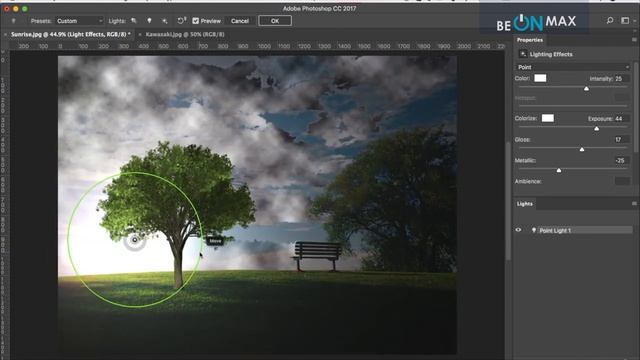Click the light center handle on canvas
This screenshot has width=640, height=360.
[x=134, y=240]
